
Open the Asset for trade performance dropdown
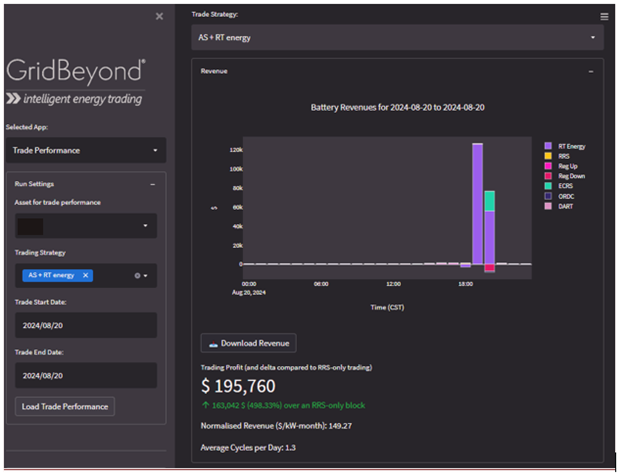[x=86, y=226]
